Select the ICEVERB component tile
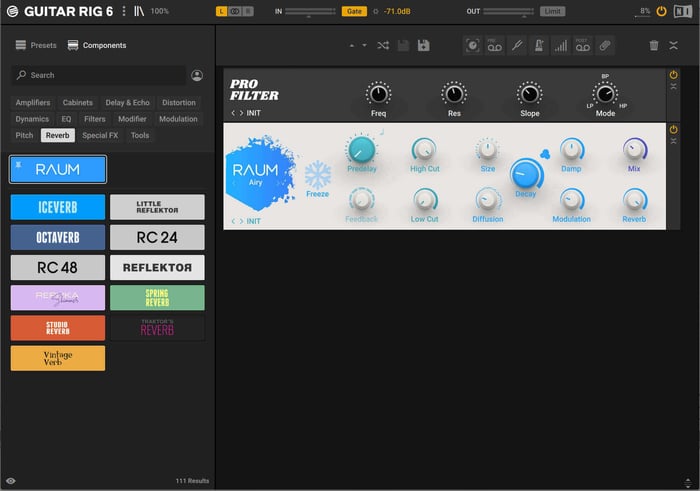700x491 pixels. click(x=58, y=207)
